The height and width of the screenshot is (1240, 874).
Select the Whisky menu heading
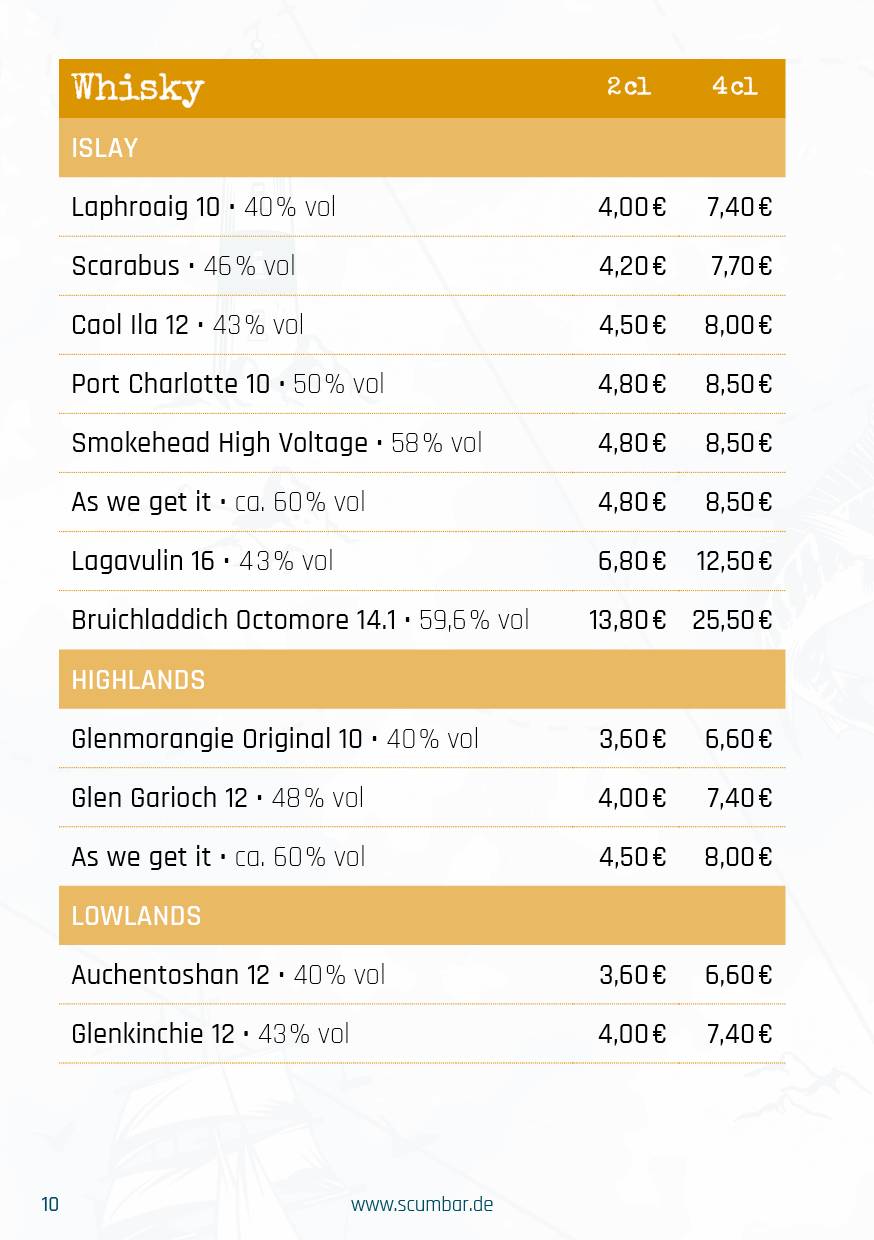pyautogui.click(x=138, y=88)
